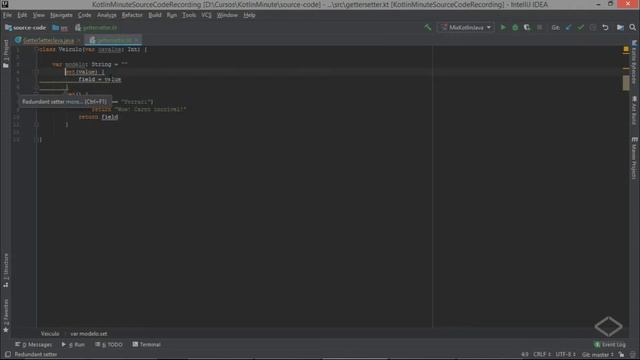This screenshot has width=640, height=360.
Task: Open the Project tool window sidebar button
Action: (x=6, y=53)
